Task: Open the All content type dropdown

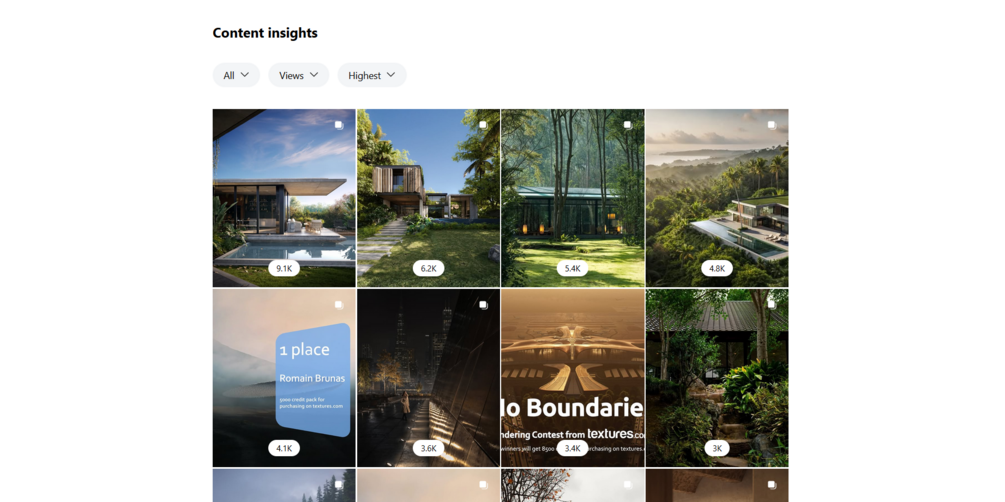Action: 236,75
